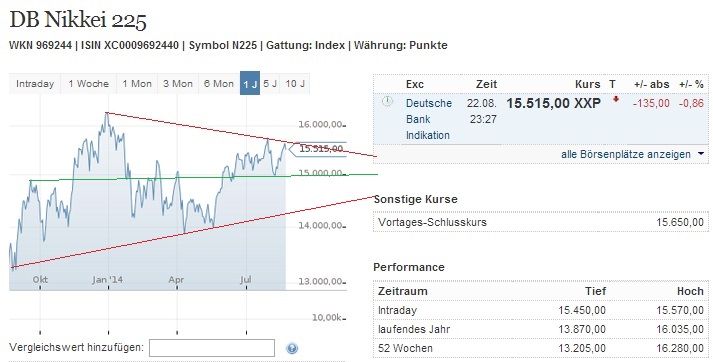Click the laufendes Jahr row label
Image resolution: width=713 pixels, height=362 pixels.
tap(414, 329)
